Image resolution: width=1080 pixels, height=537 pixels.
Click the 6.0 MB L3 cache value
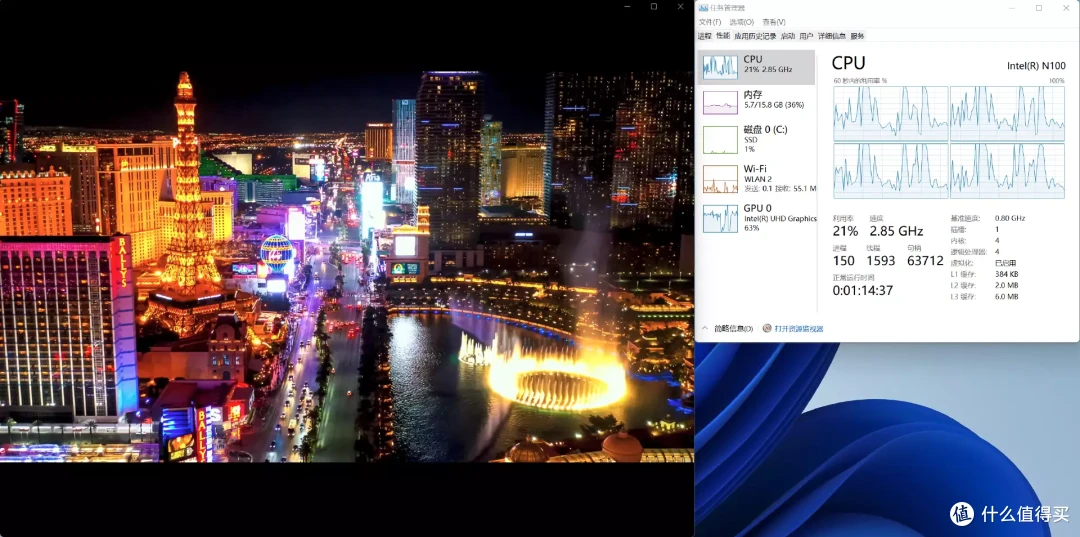tap(1006, 296)
